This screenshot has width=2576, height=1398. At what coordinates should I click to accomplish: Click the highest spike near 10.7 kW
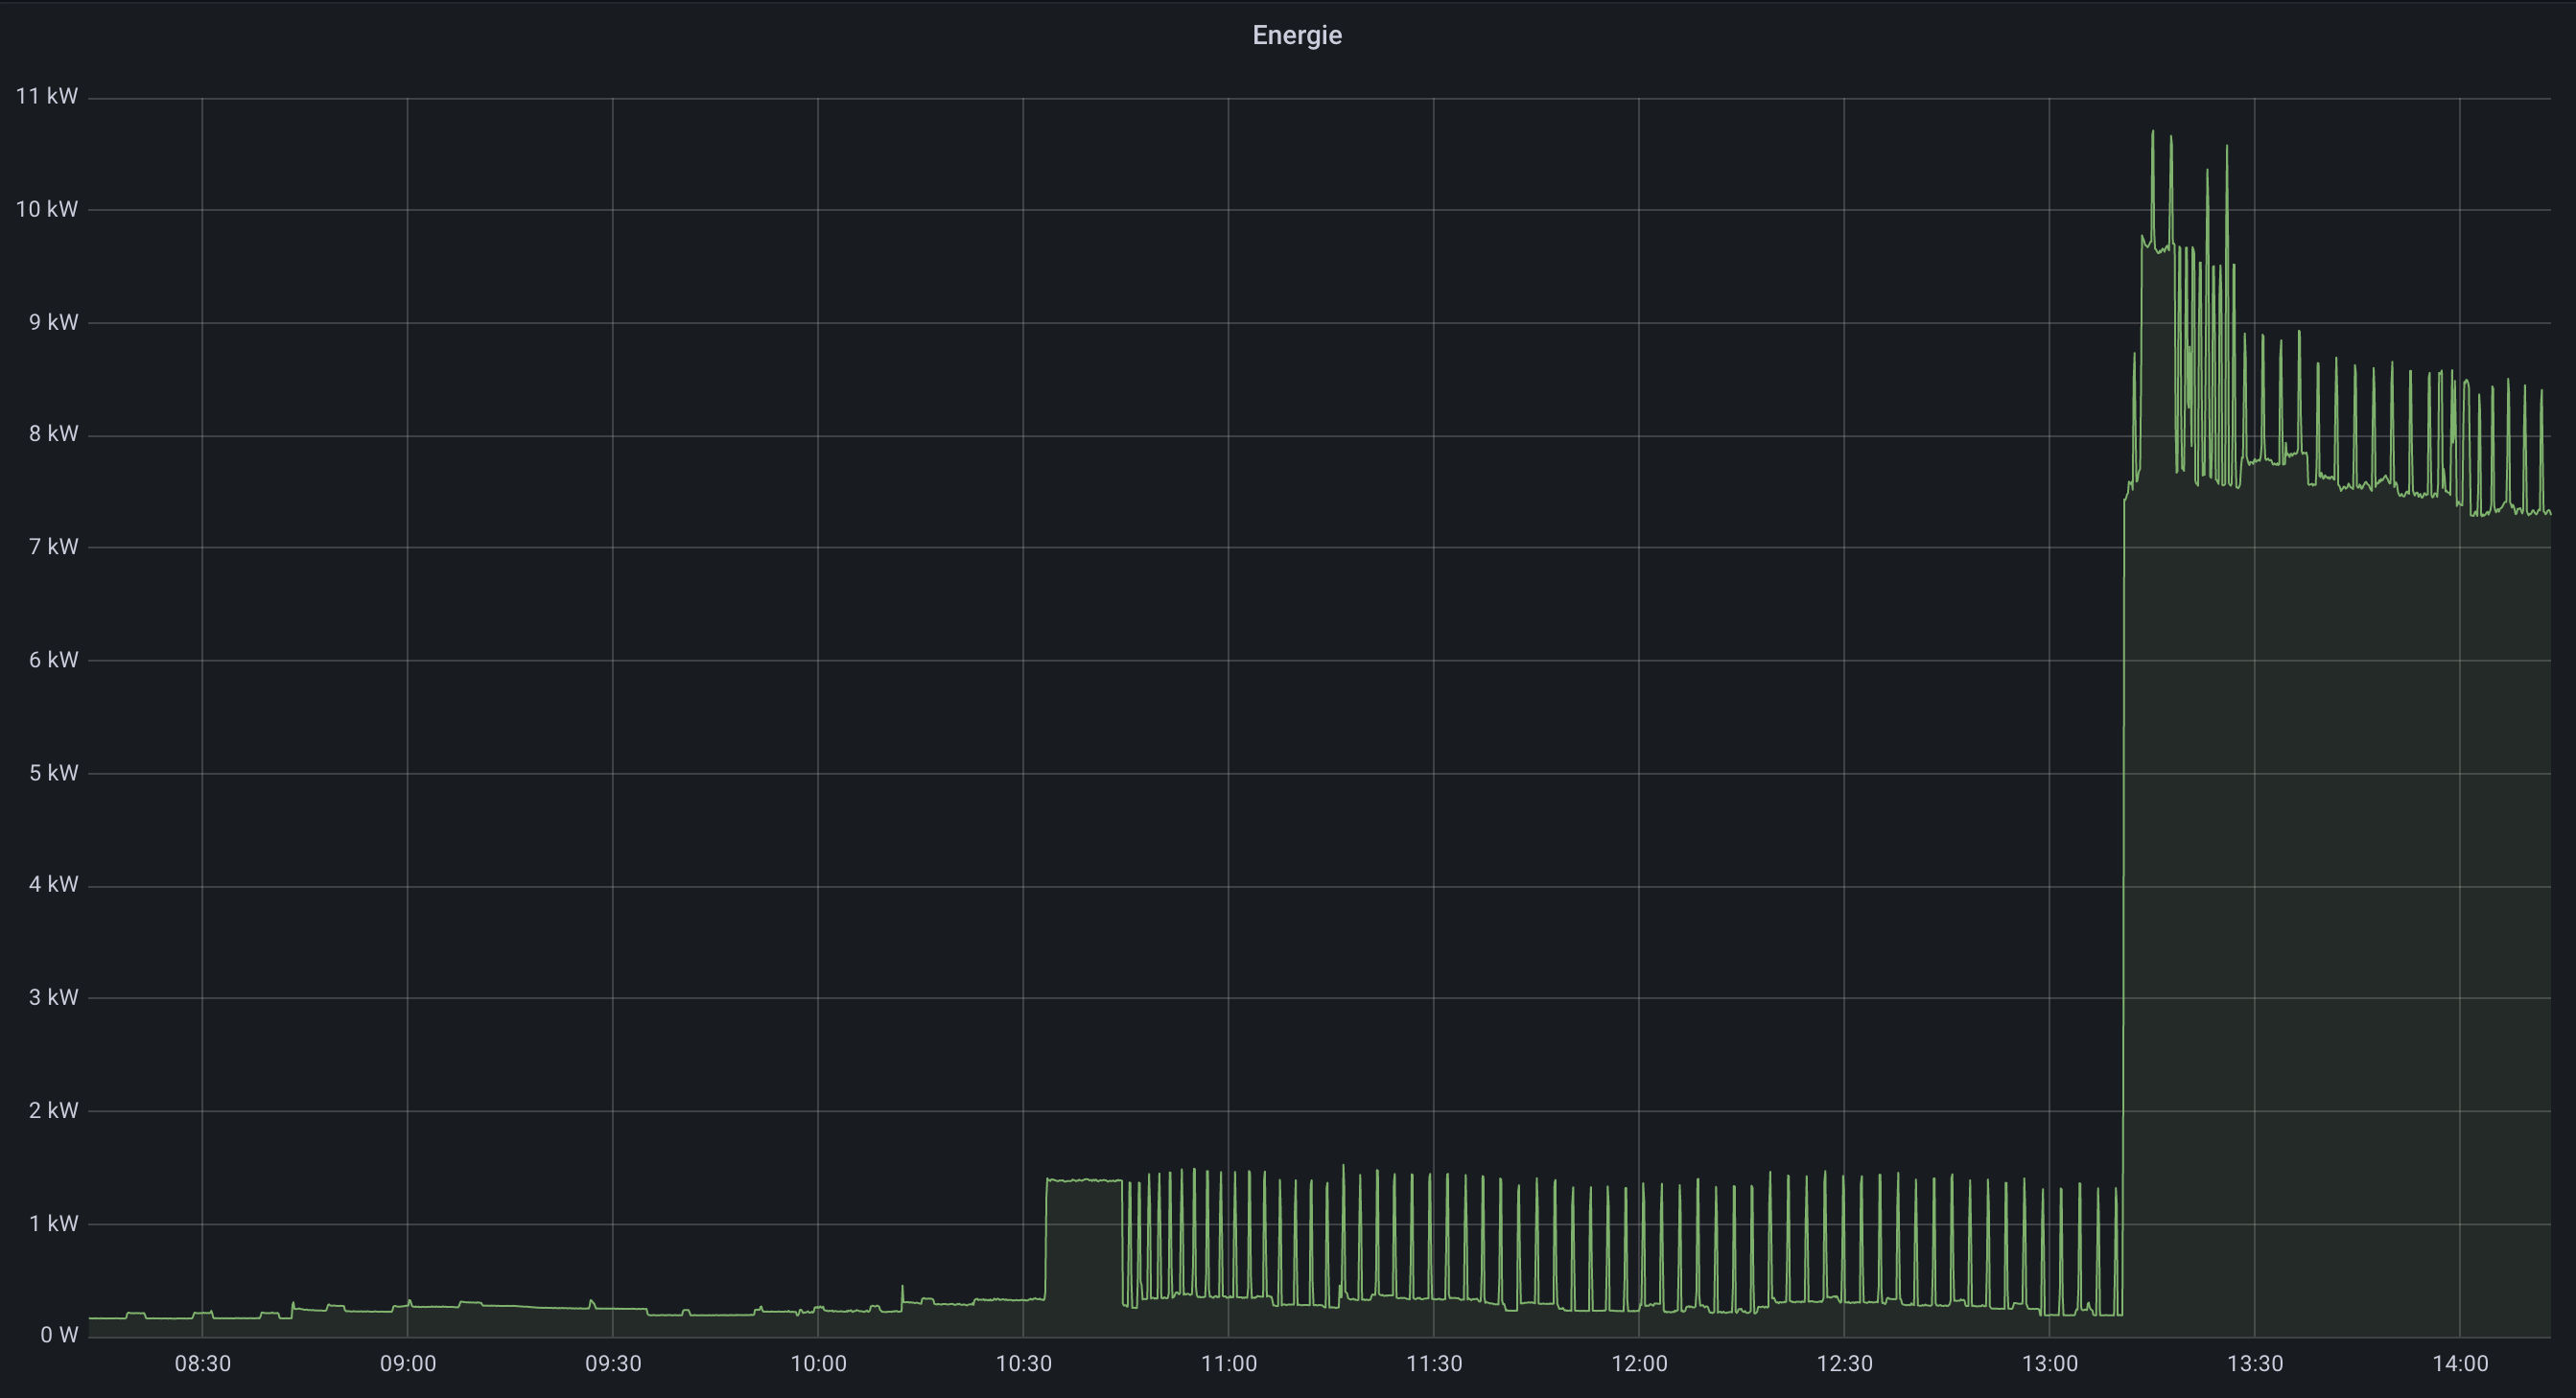click(2153, 133)
